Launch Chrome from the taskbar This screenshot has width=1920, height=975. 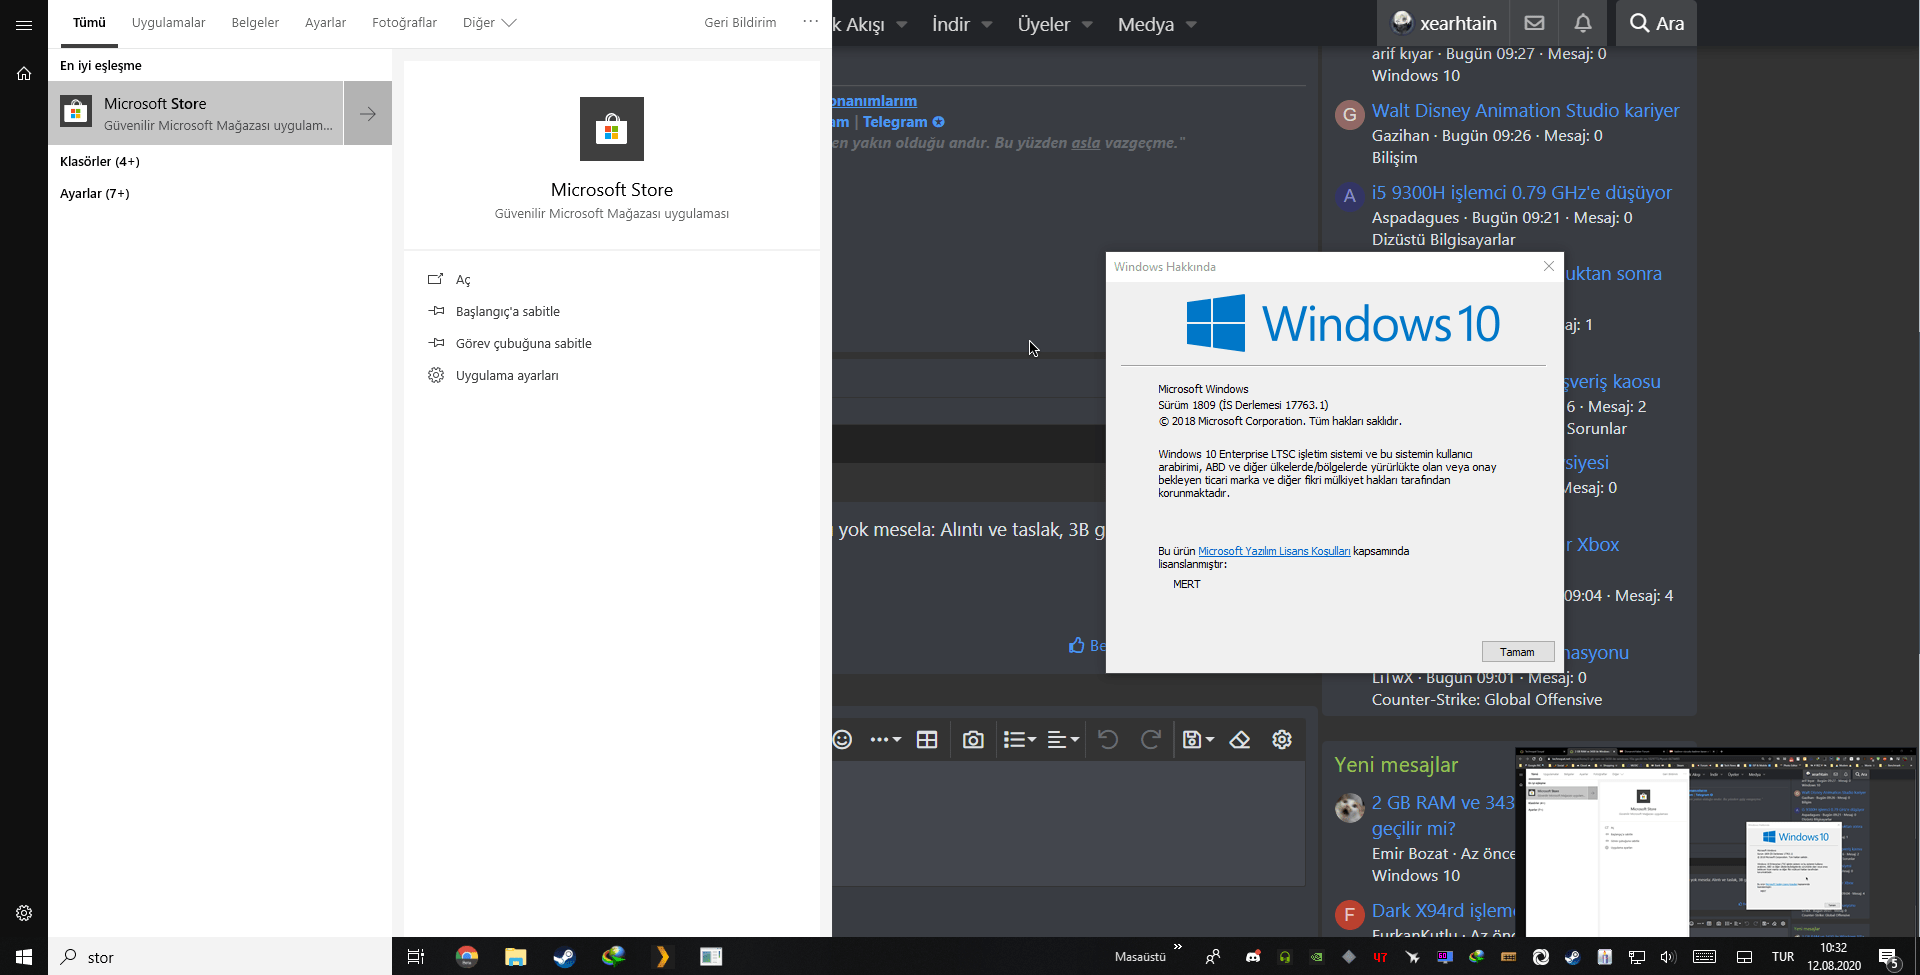tap(467, 957)
